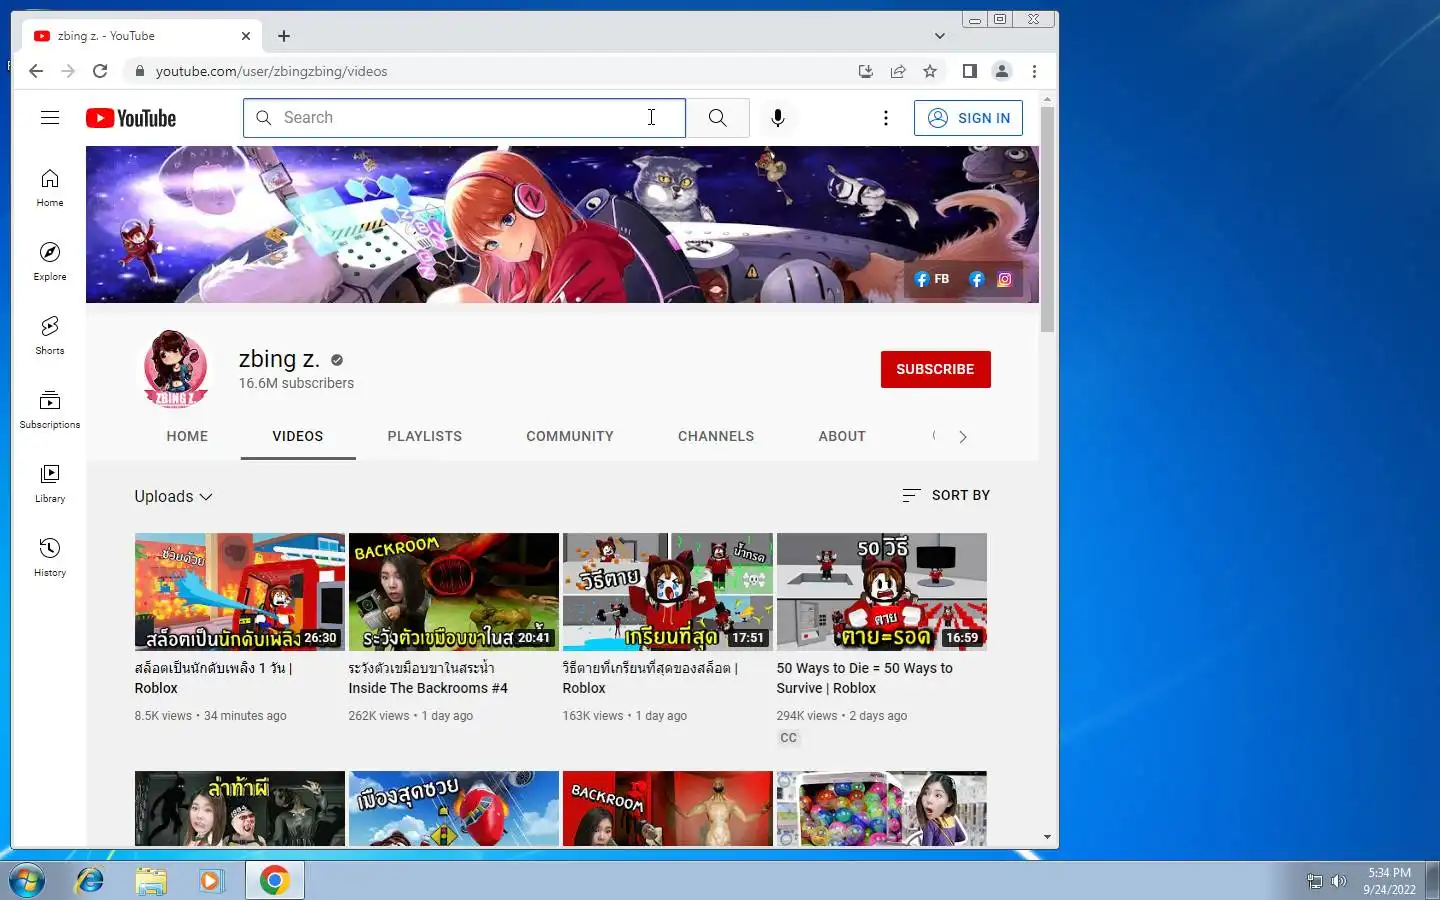Open the COMMUNITY tab
The width and height of the screenshot is (1440, 900).
coord(570,437)
